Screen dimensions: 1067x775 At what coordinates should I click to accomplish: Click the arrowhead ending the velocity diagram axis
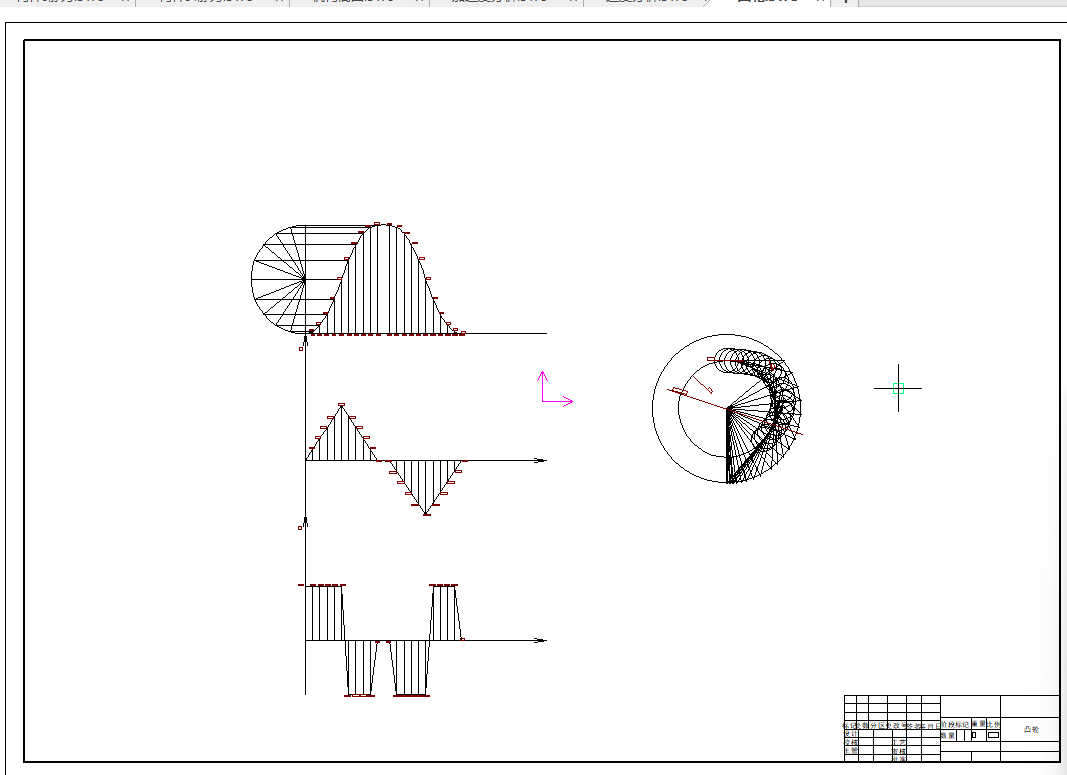pyautogui.click(x=541, y=460)
